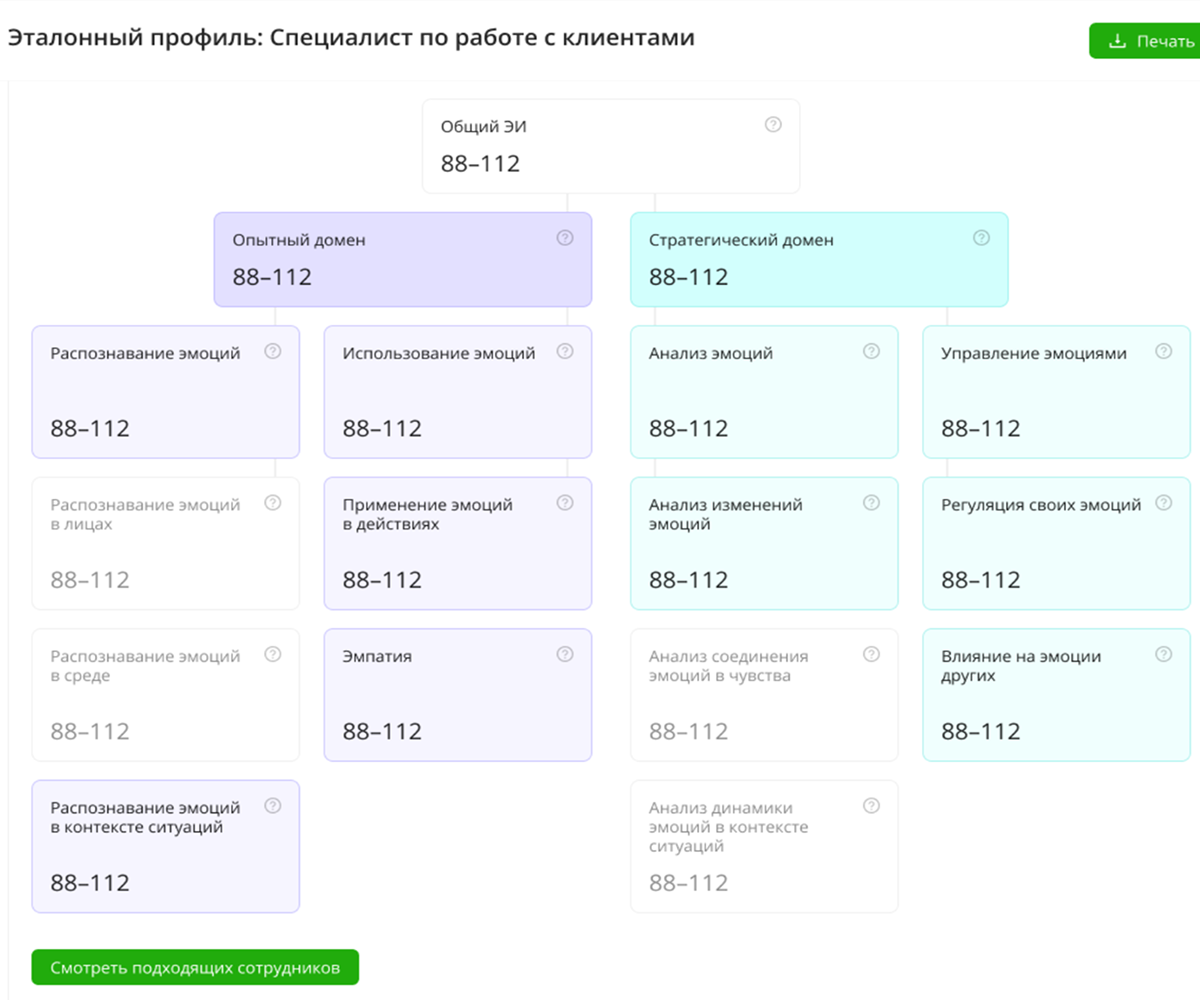Click help icon on Регуляция своих эмоций
Image resolution: width=1200 pixels, height=1000 pixels.
tap(1163, 503)
